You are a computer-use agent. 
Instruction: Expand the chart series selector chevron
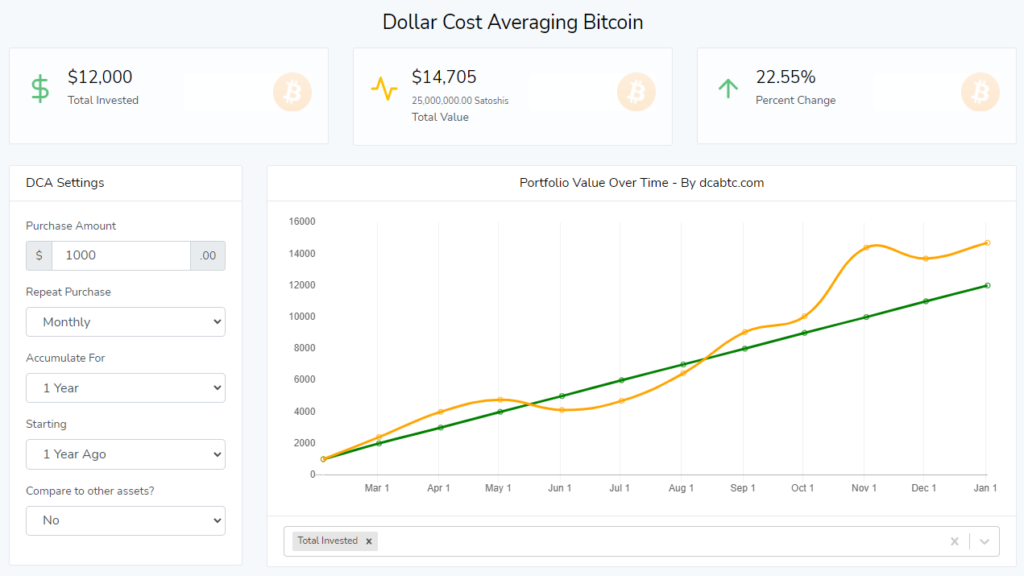coord(984,541)
